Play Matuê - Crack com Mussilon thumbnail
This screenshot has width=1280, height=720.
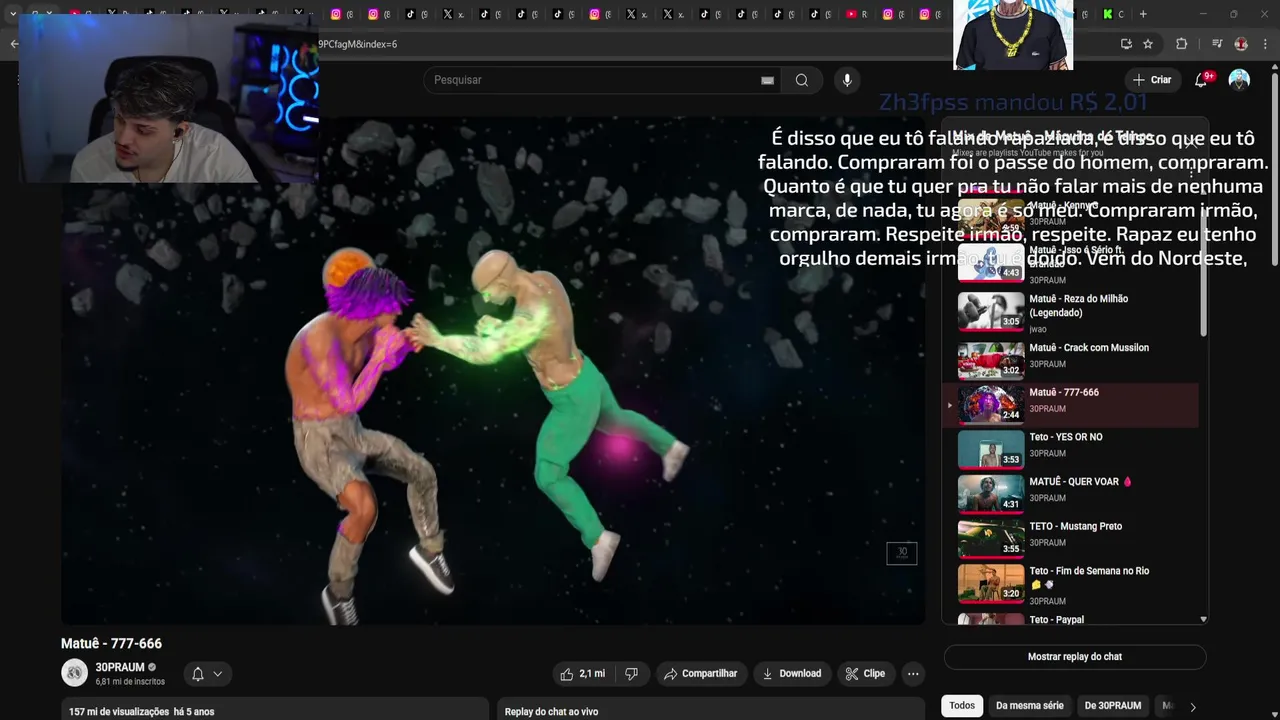coord(991,361)
